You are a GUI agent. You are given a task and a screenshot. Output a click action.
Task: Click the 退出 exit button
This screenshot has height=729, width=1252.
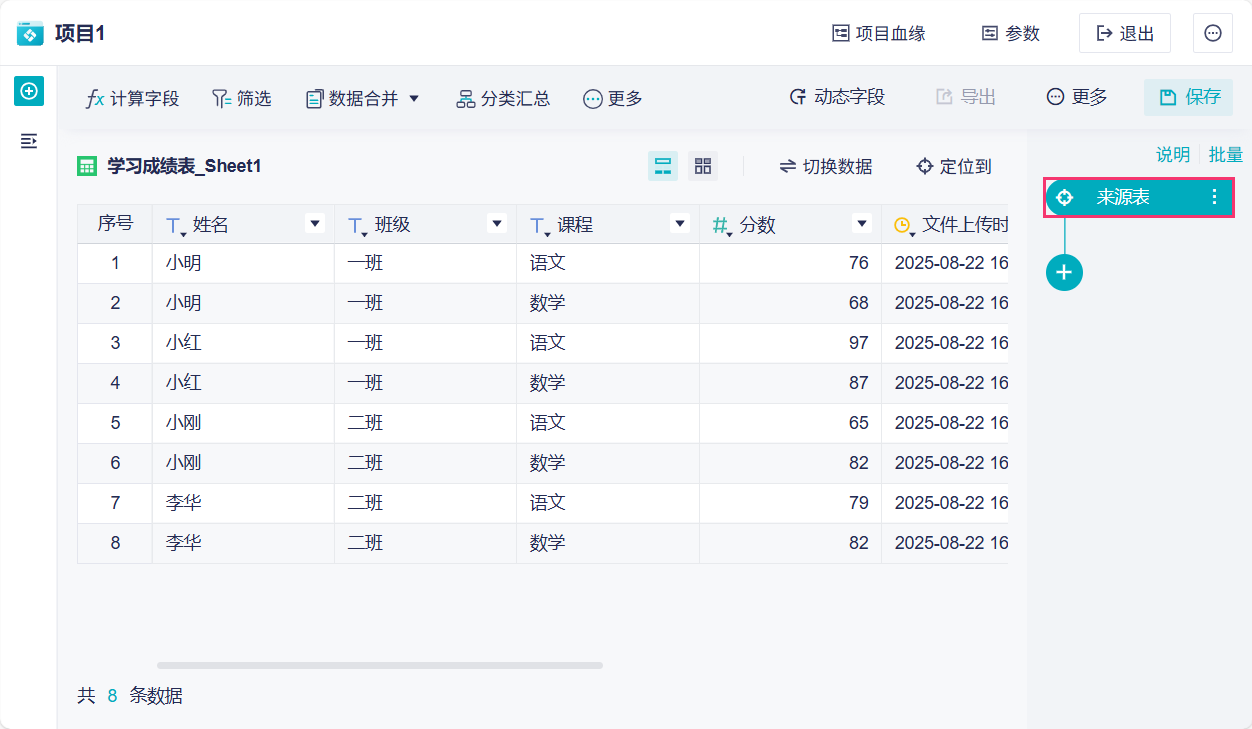pyautogui.click(x=1125, y=33)
